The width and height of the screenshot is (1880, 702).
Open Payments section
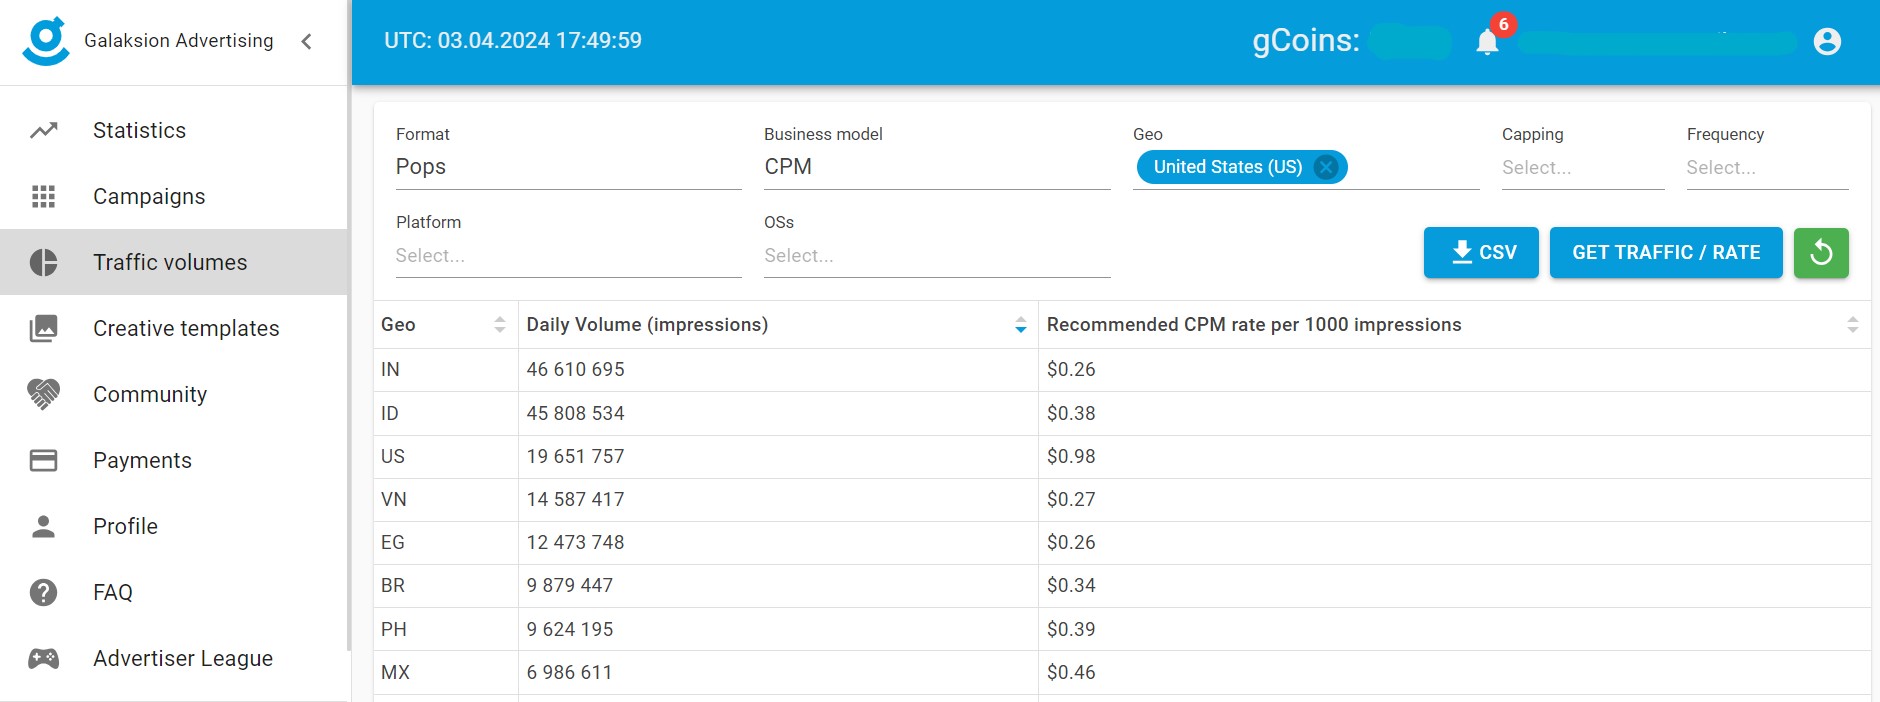(x=174, y=460)
